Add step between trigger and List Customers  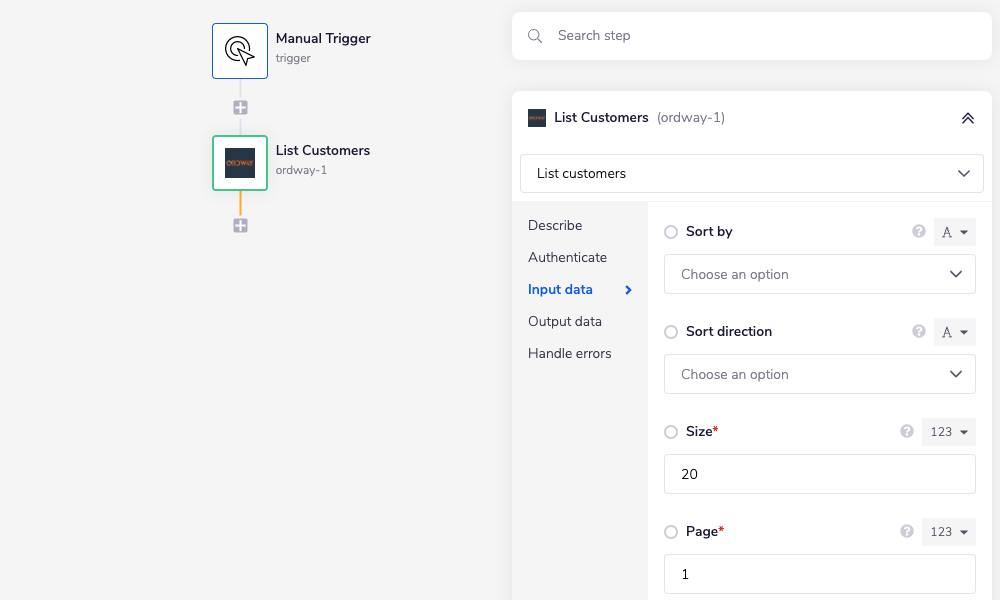click(x=240, y=107)
